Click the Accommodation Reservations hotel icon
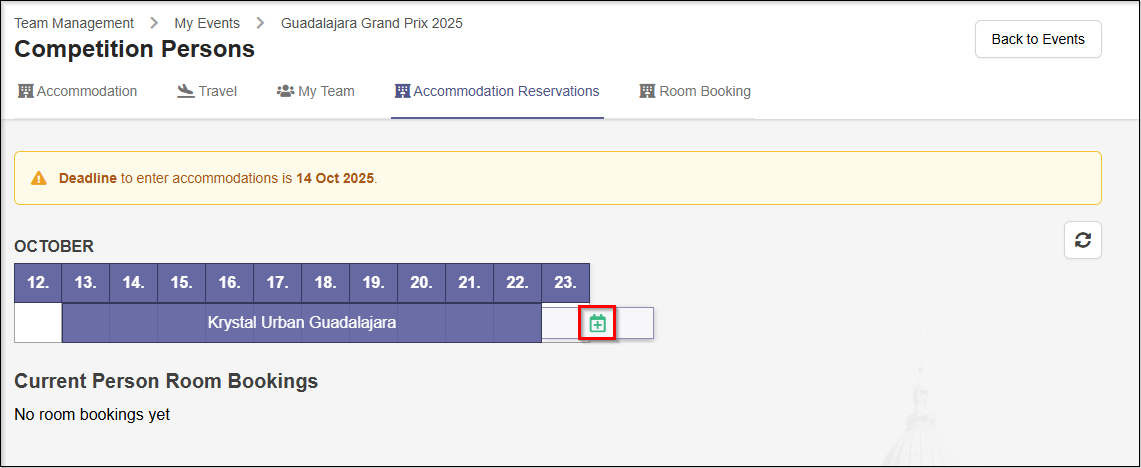Image resolution: width=1141 pixels, height=468 pixels. 402,91
